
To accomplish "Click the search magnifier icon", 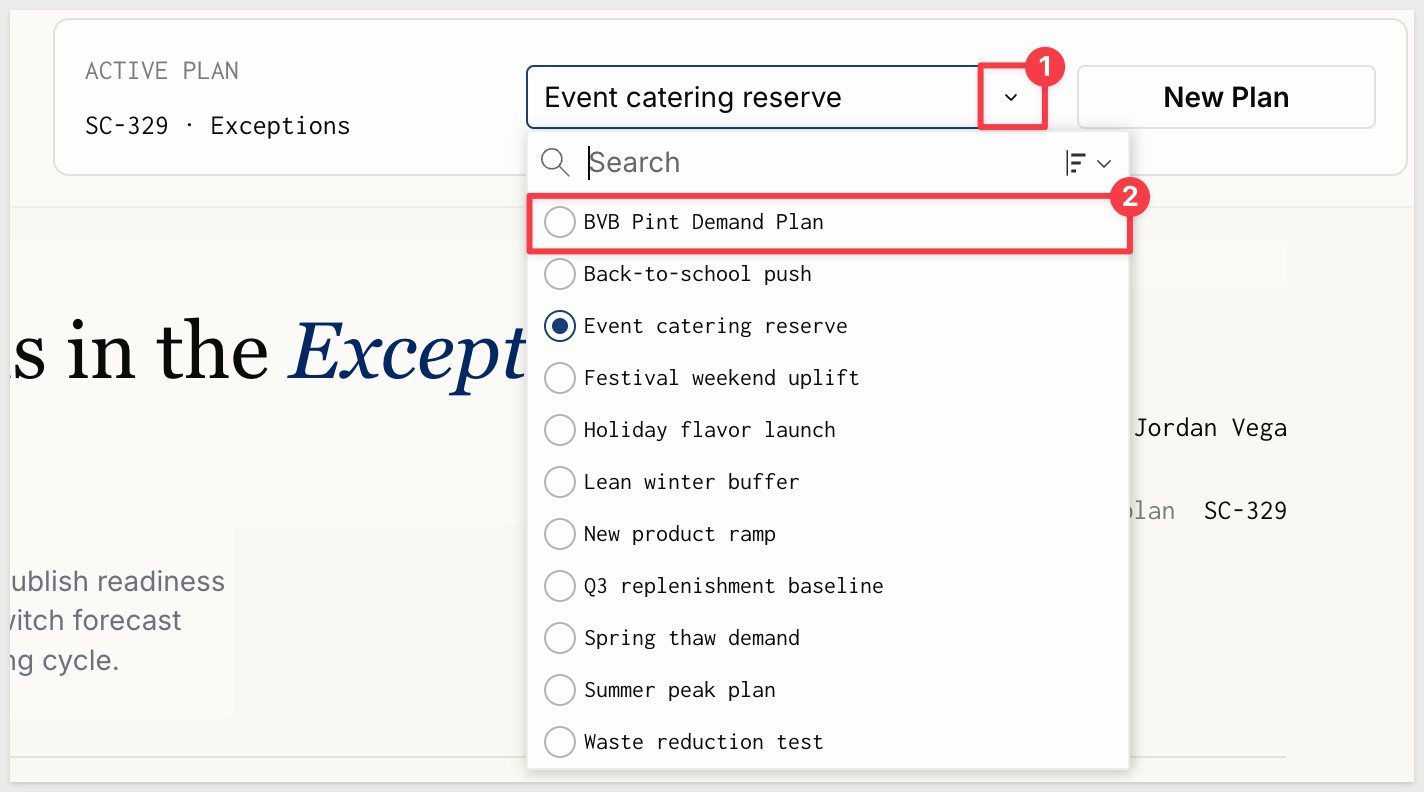I will coord(554,162).
